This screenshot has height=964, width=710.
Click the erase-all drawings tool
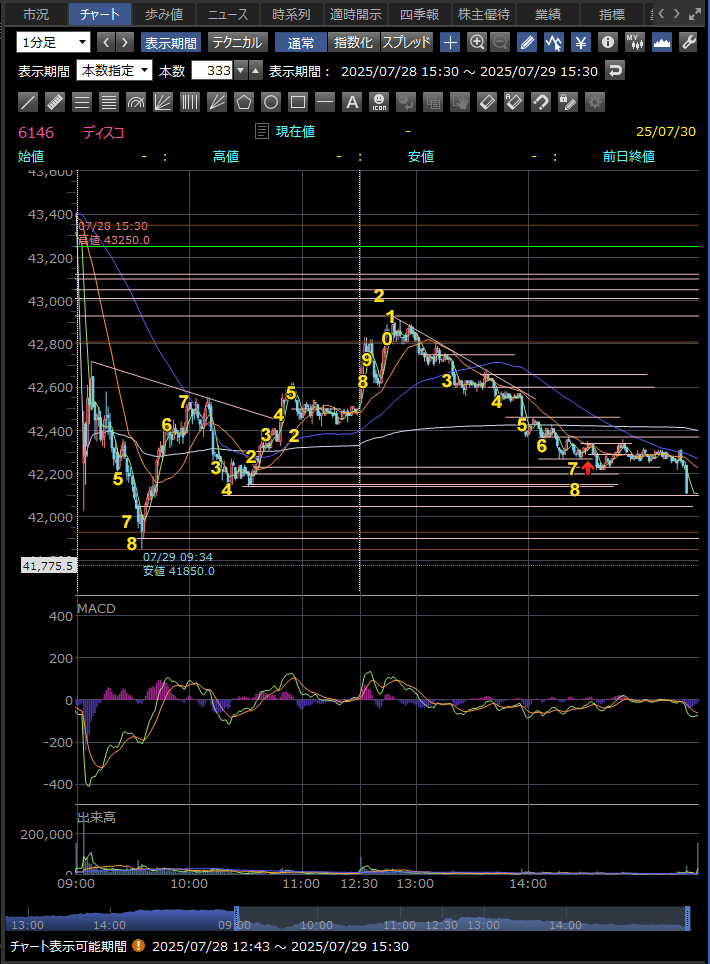pos(514,102)
